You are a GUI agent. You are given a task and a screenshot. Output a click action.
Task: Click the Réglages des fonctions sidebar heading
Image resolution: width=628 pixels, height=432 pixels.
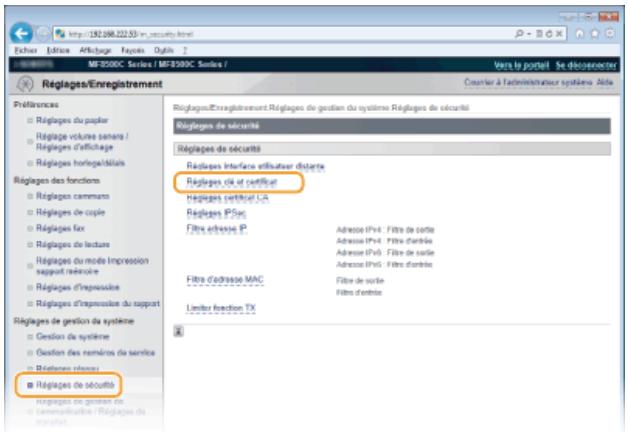pyautogui.click(x=57, y=180)
